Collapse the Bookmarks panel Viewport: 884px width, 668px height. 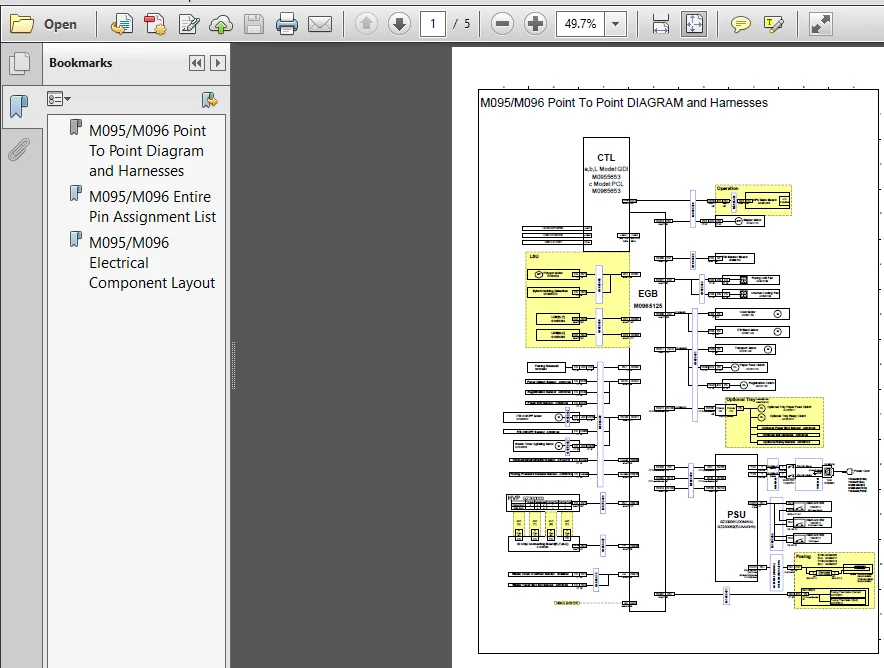[197, 63]
